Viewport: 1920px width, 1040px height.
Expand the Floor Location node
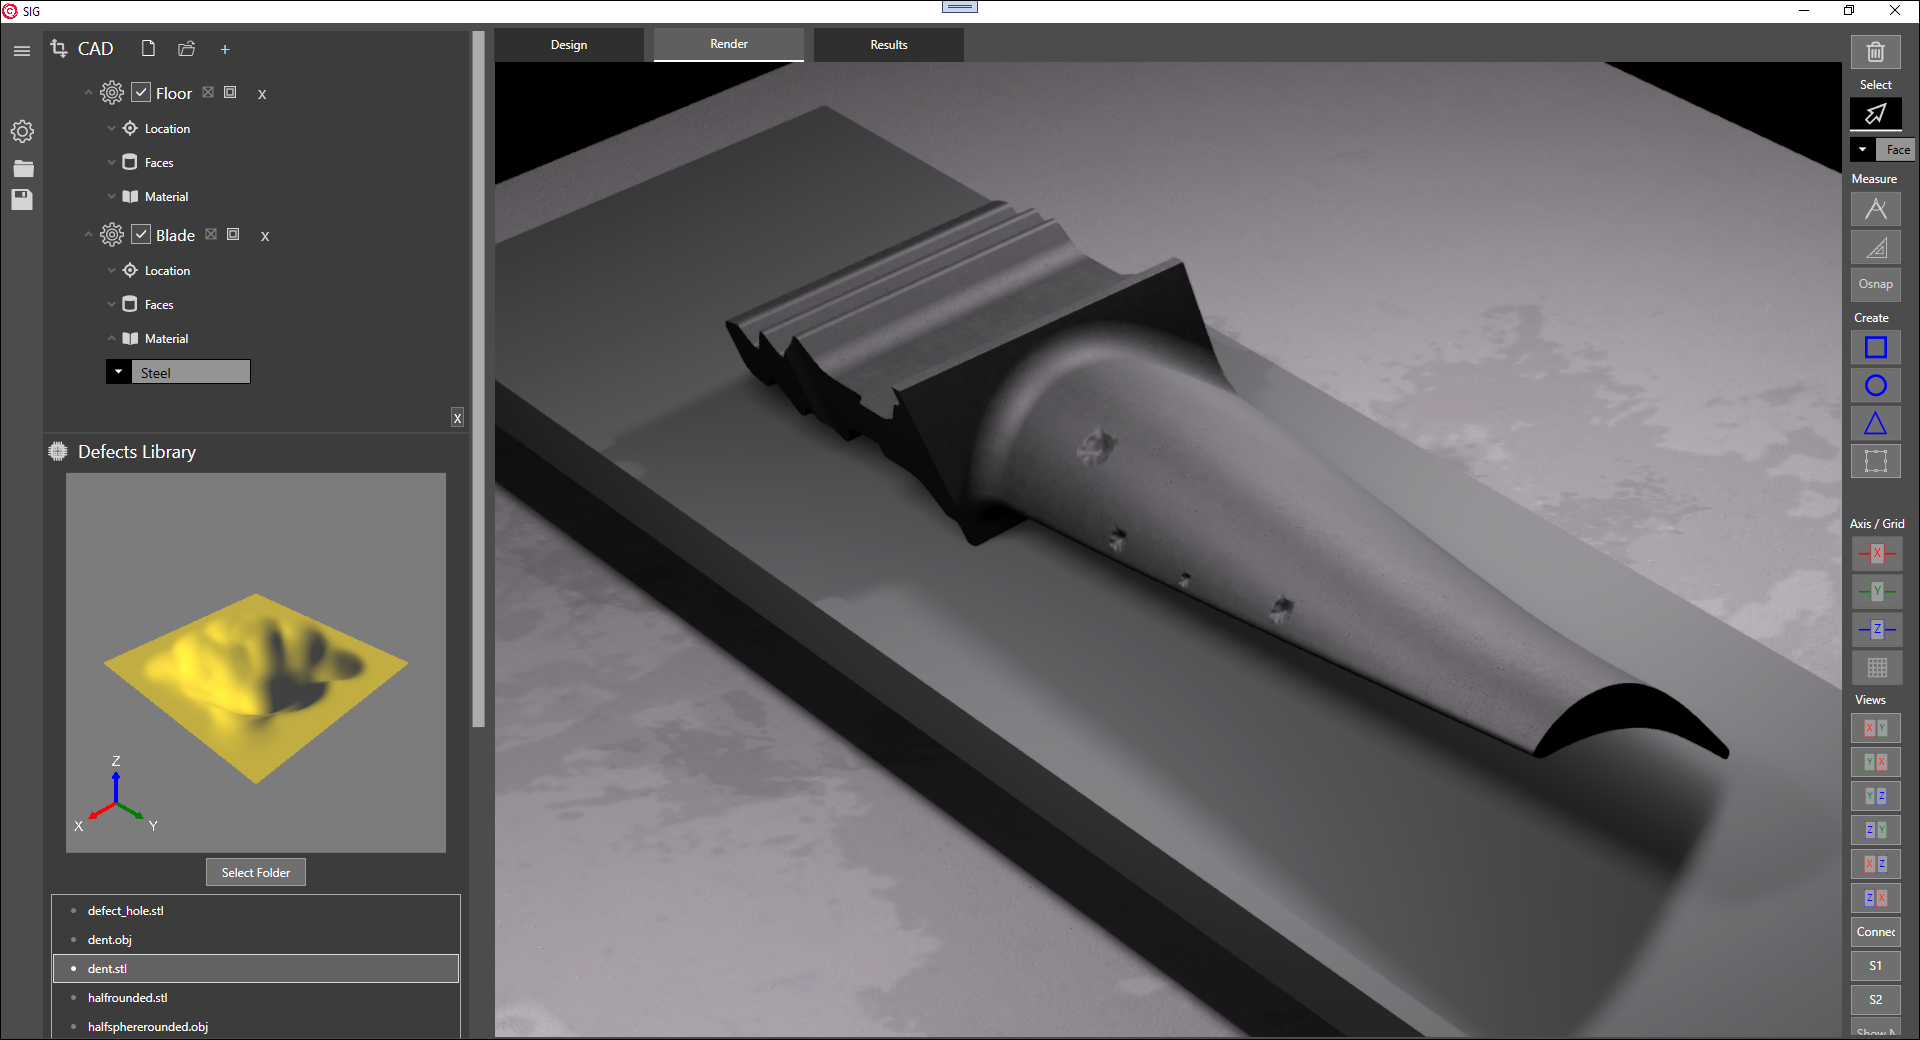tap(112, 129)
